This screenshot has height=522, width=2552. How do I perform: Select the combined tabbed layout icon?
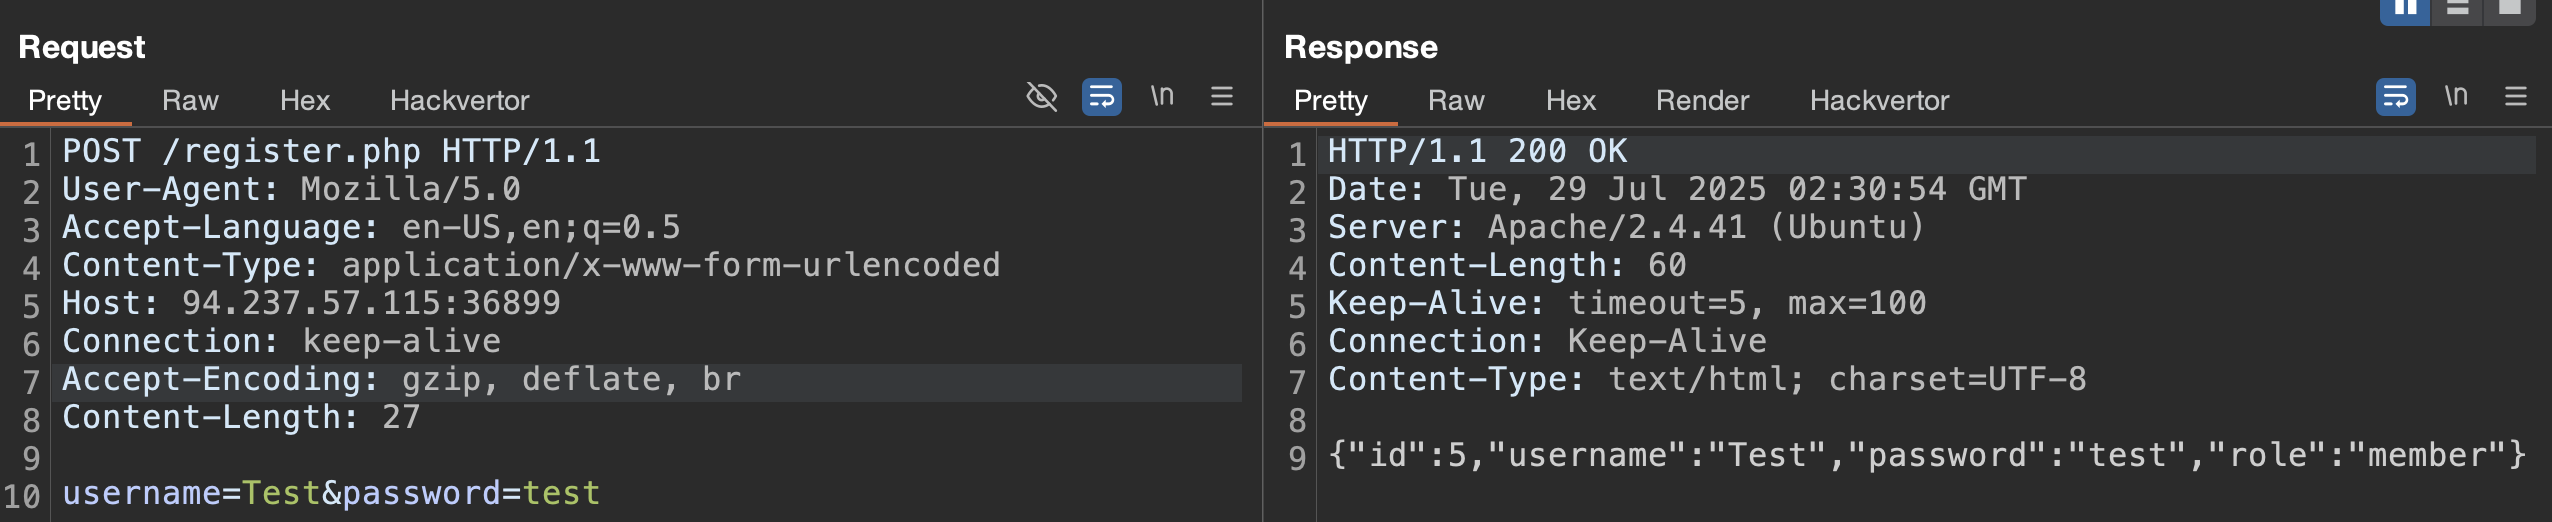2510,10
